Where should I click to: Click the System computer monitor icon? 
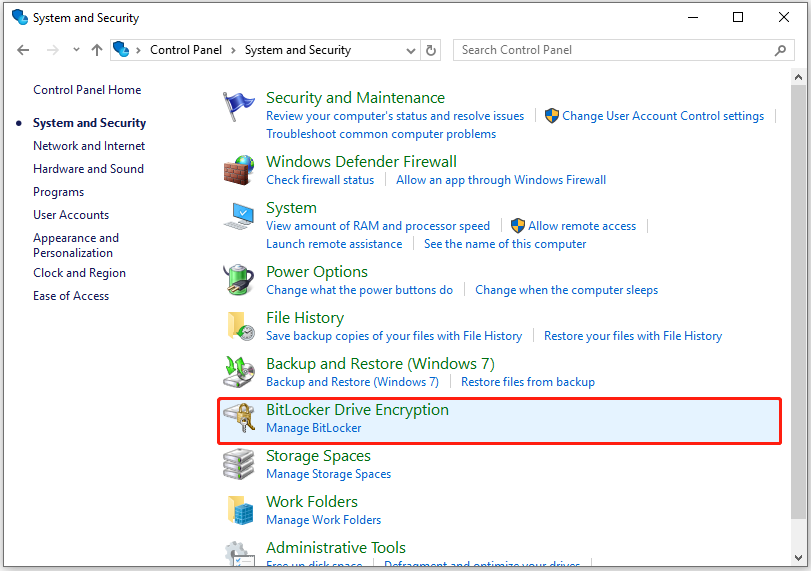coord(239,216)
